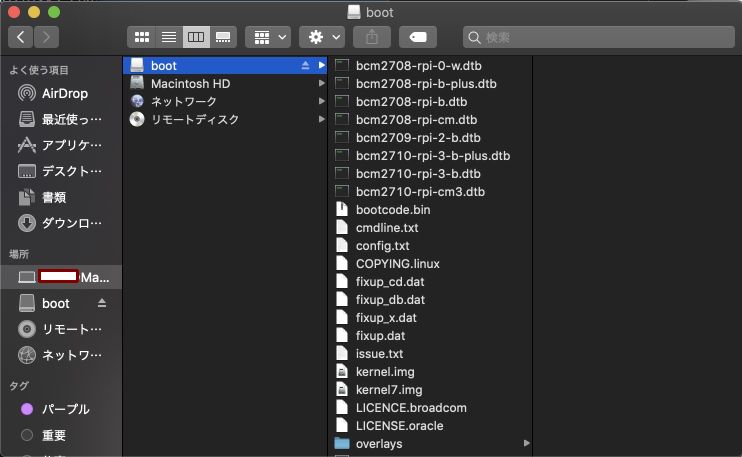This screenshot has width=742, height=457.
Task: Expand the overlays folder arrow
Action: coord(526,443)
